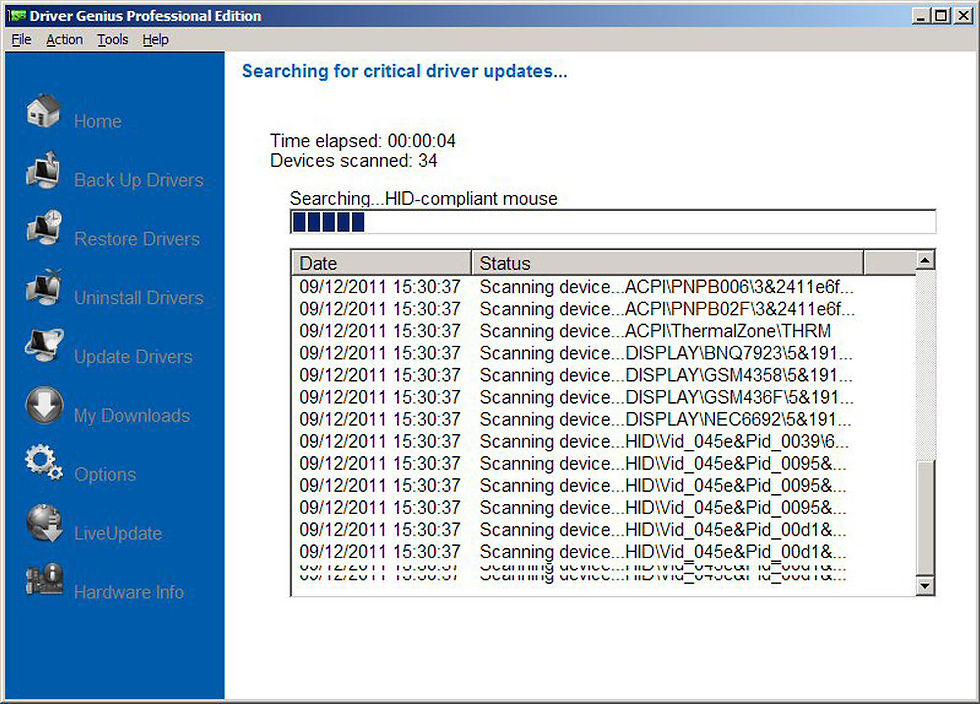Open the LiveUpdate section

click(x=118, y=533)
